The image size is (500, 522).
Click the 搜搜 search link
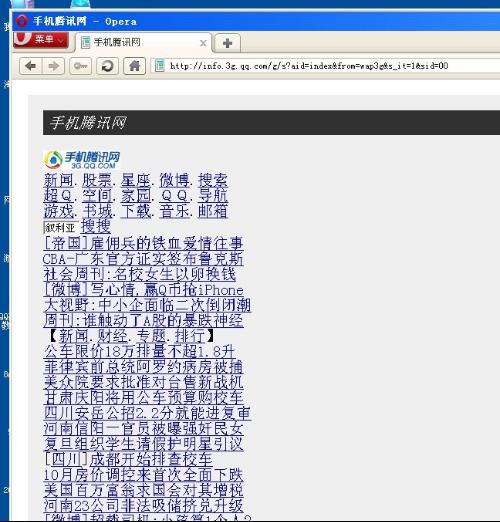(x=96, y=227)
